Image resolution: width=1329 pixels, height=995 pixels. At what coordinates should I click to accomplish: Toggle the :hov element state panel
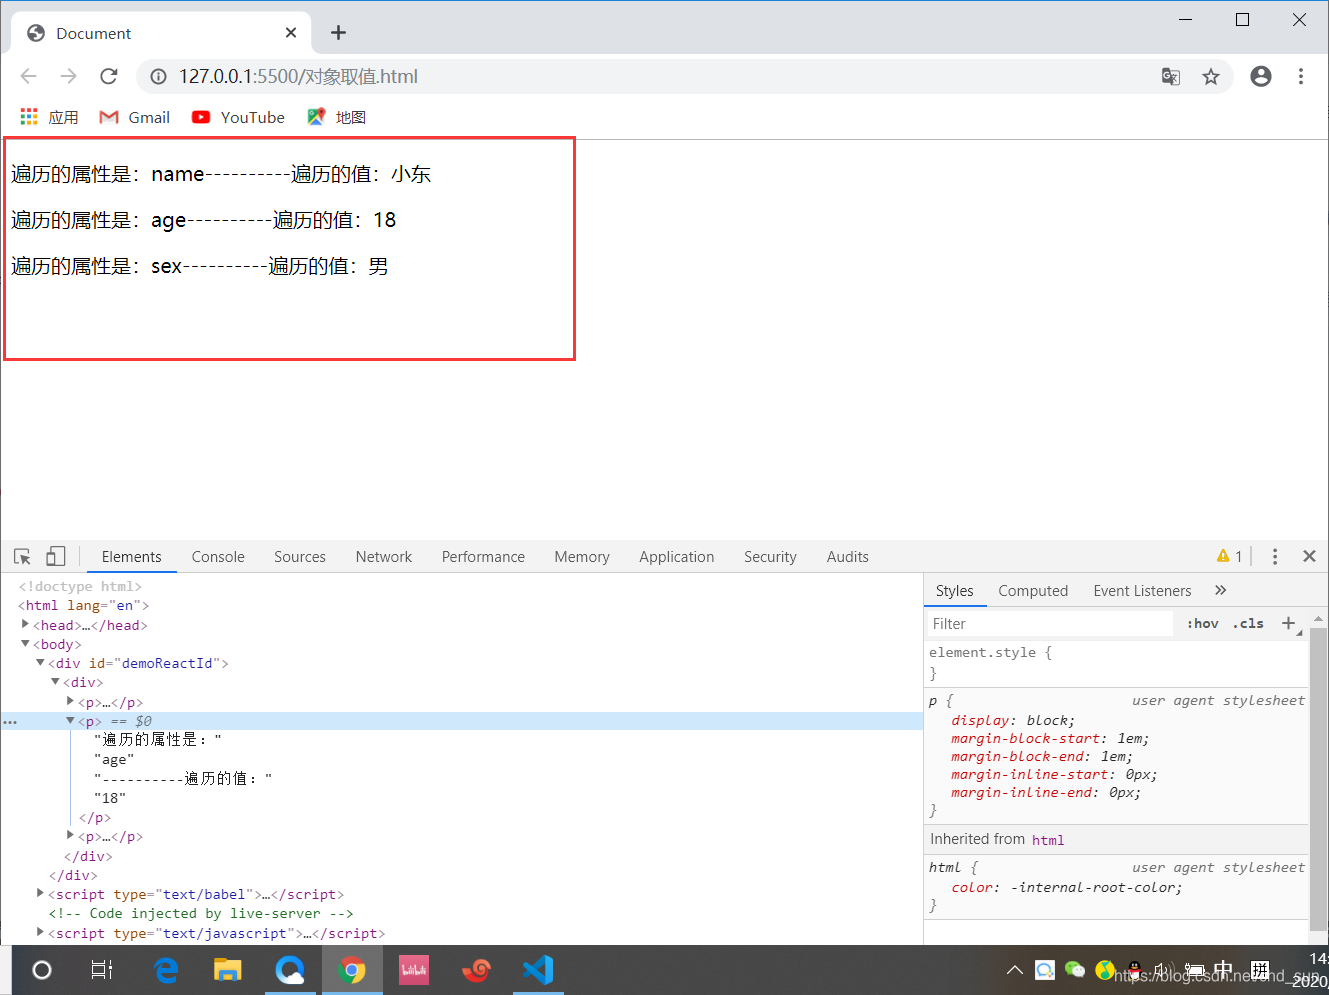(x=1203, y=623)
